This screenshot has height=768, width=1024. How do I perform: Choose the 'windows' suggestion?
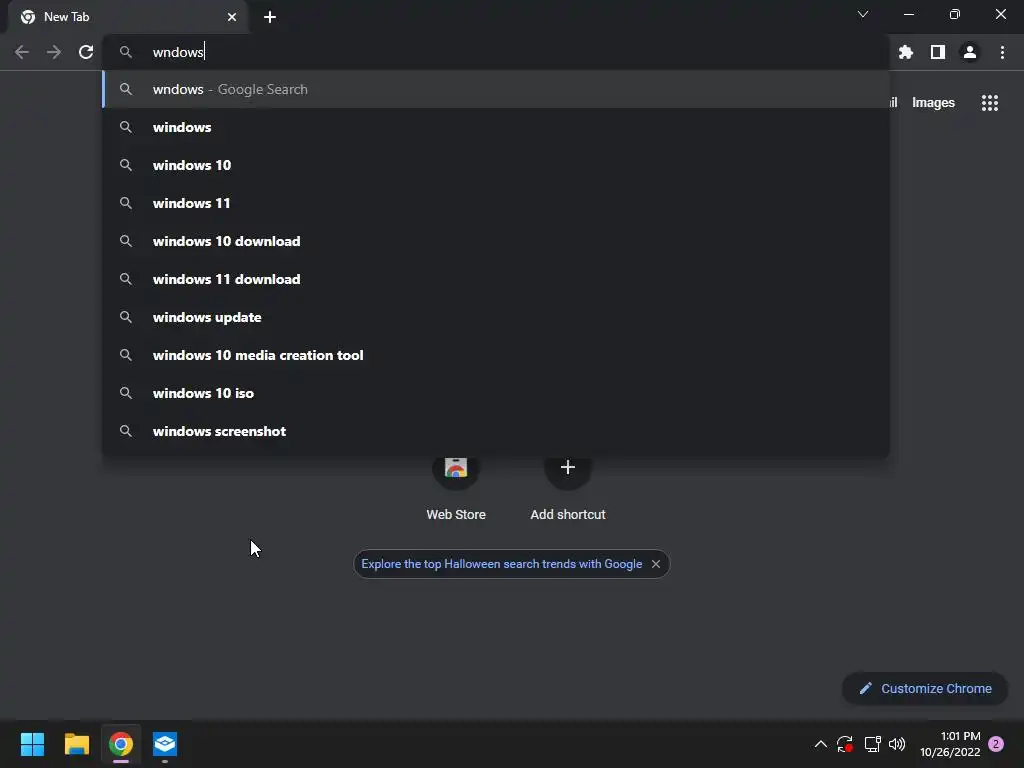pyautogui.click(x=496, y=127)
